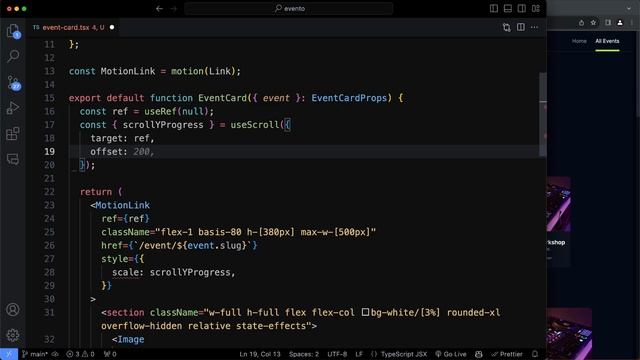640x360 pixels.
Task: Change file encoding UTF-8
Action: [x=337, y=354]
